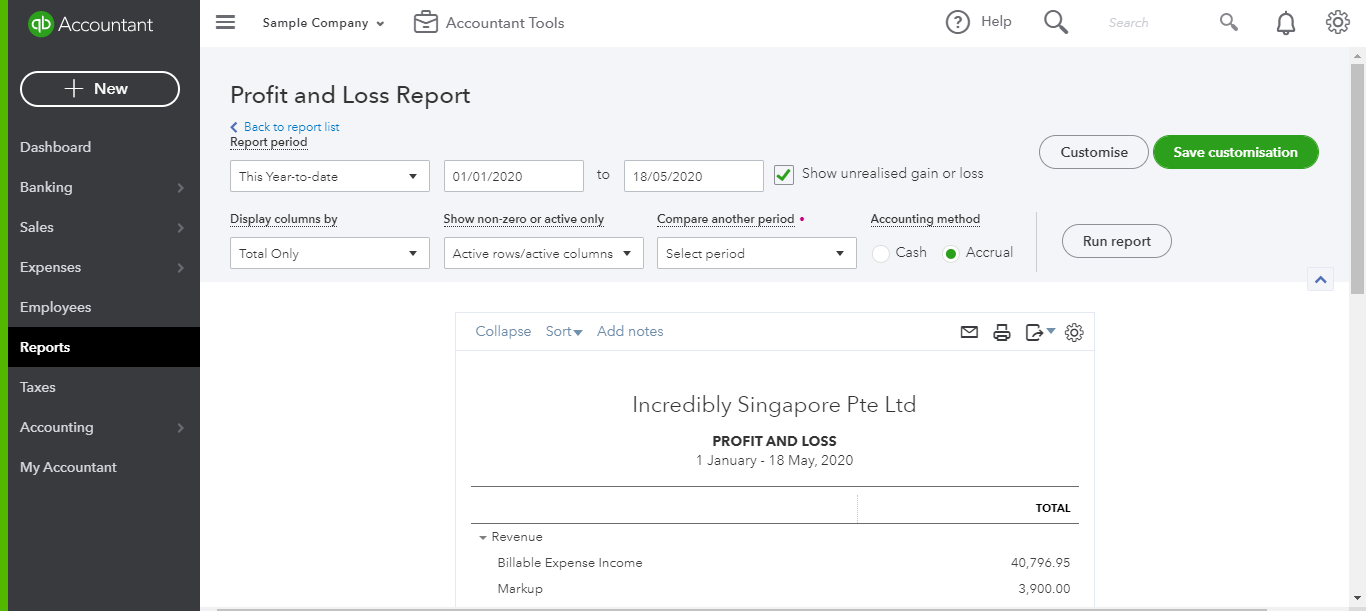Viewport: 1366px width, 611px height.
Task: Expand the Expenses sidebar submenu
Action: 181,268
